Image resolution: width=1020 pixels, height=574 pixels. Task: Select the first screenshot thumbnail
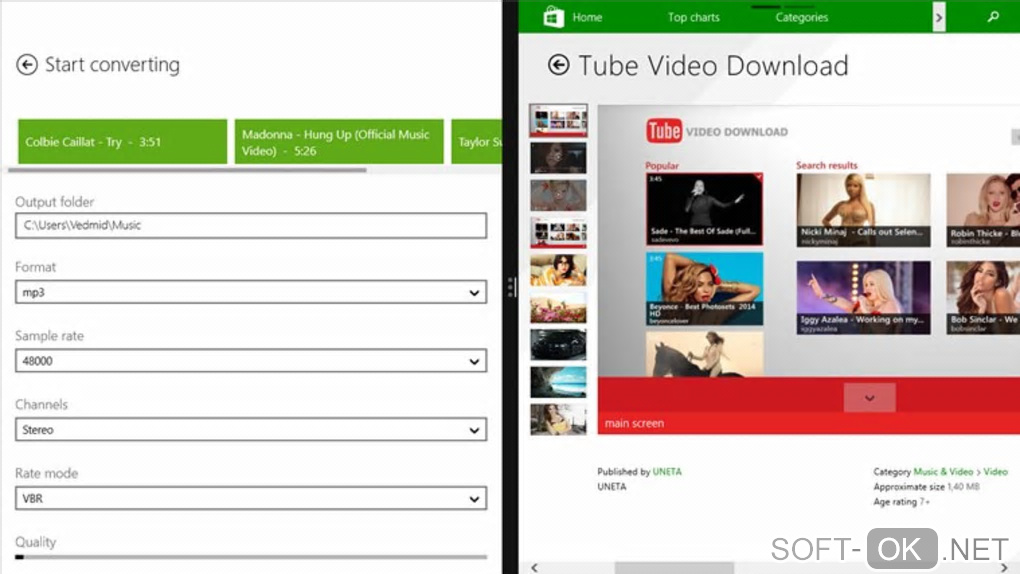pyautogui.click(x=558, y=120)
